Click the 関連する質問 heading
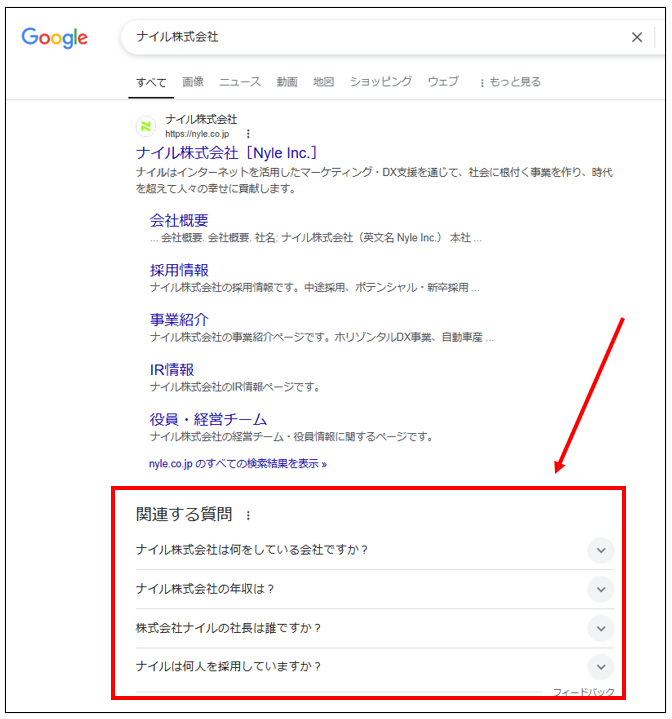672x719 pixels. (x=184, y=514)
